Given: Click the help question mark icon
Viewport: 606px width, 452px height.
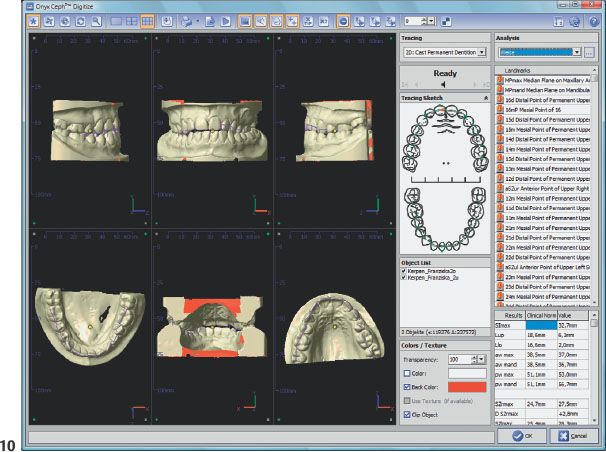Looking at the screenshot, I should (x=592, y=20).
